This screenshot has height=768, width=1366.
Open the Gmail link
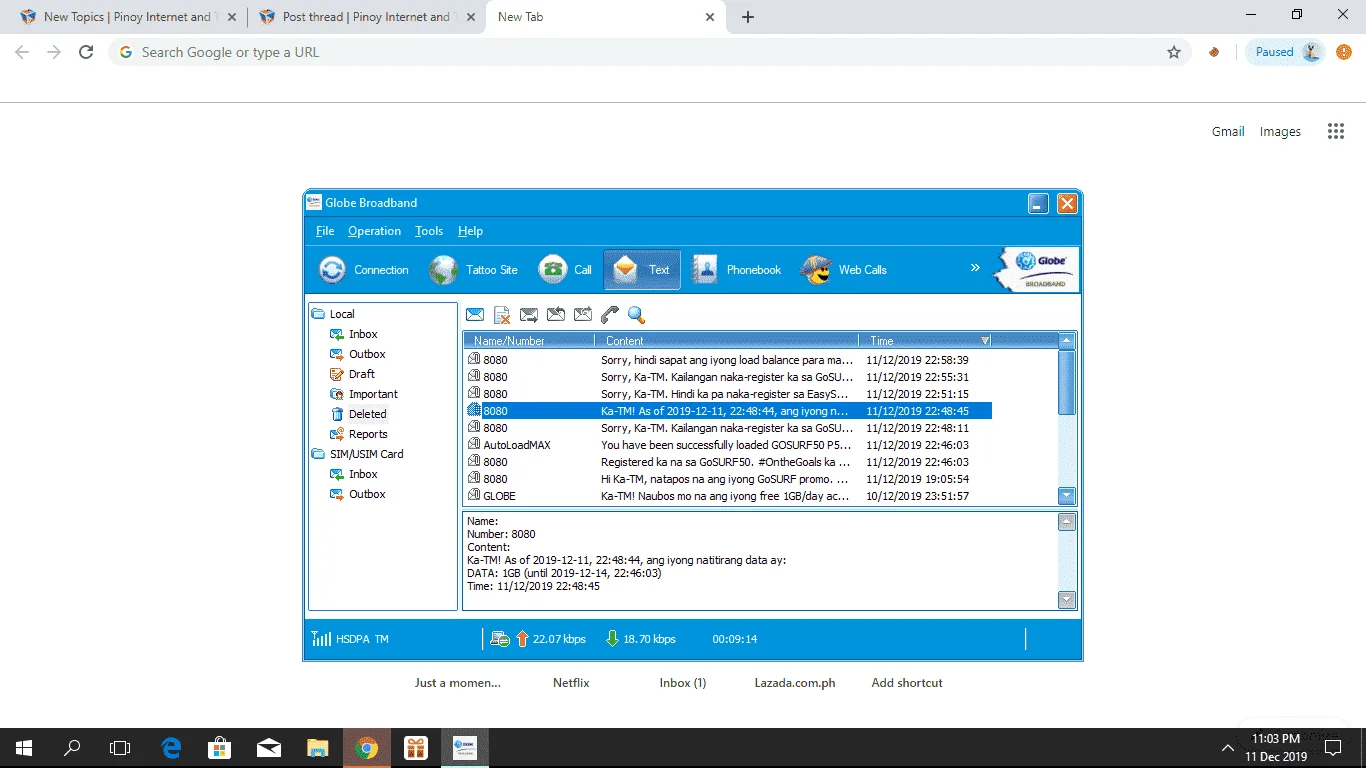1228,131
